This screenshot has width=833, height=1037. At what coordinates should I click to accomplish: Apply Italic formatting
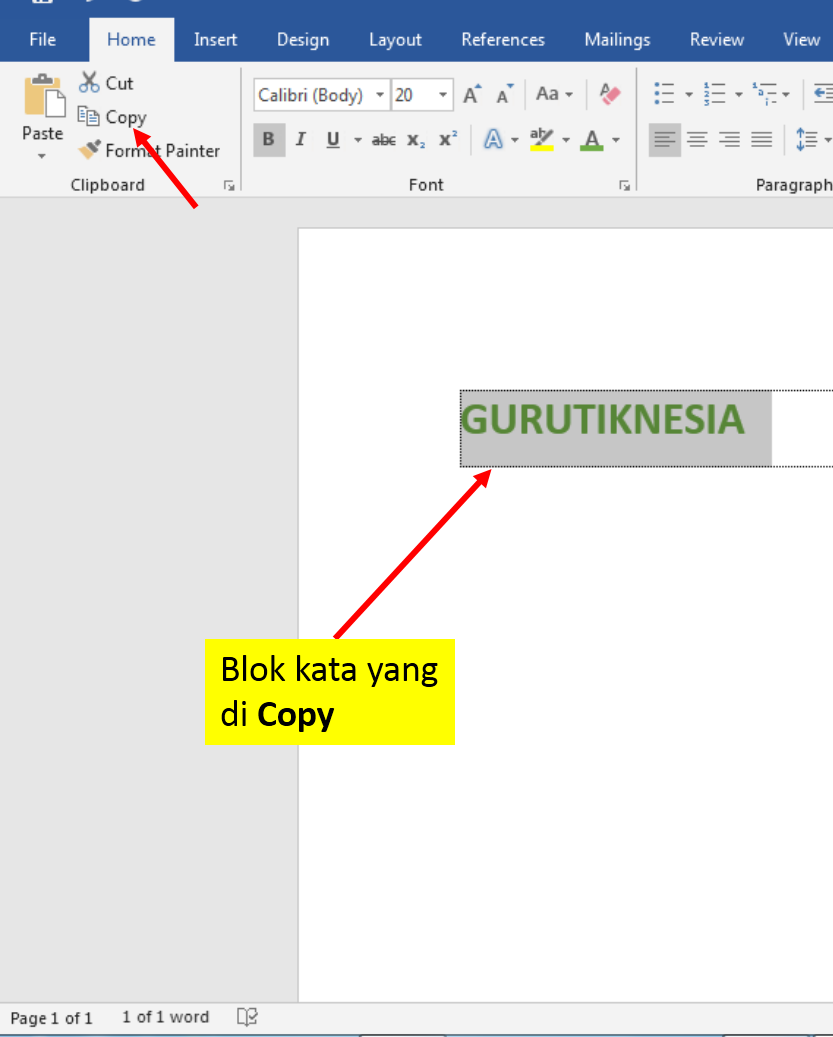click(x=300, y=139)
